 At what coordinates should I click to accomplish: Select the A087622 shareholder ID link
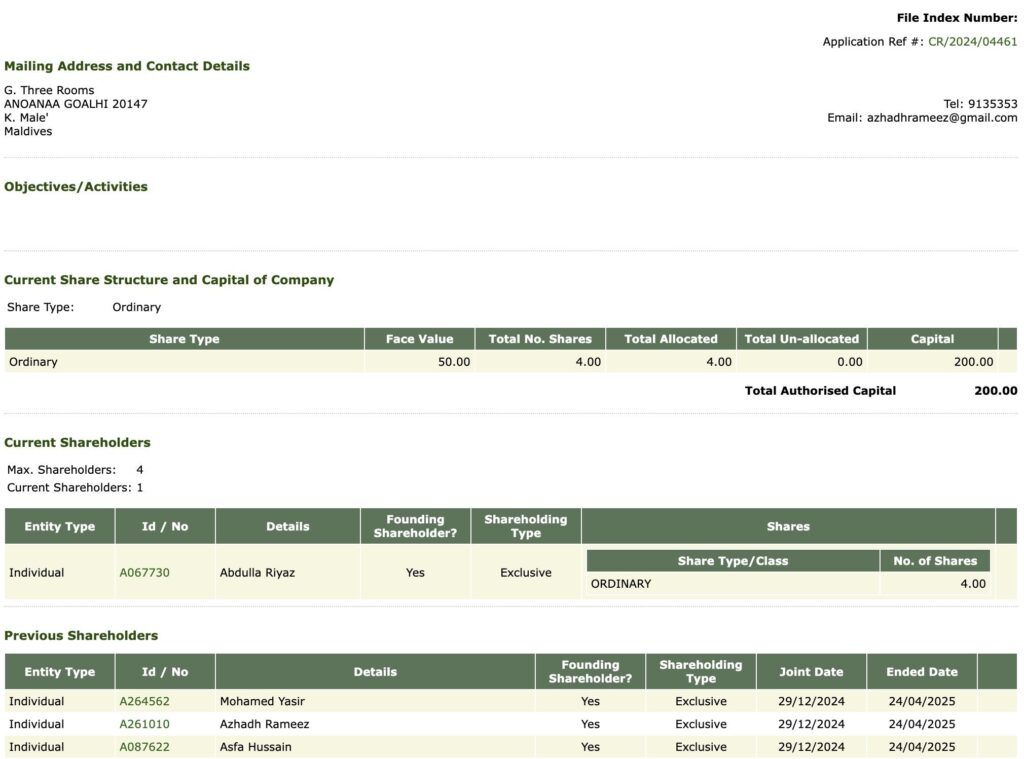[x=144, y=747]
